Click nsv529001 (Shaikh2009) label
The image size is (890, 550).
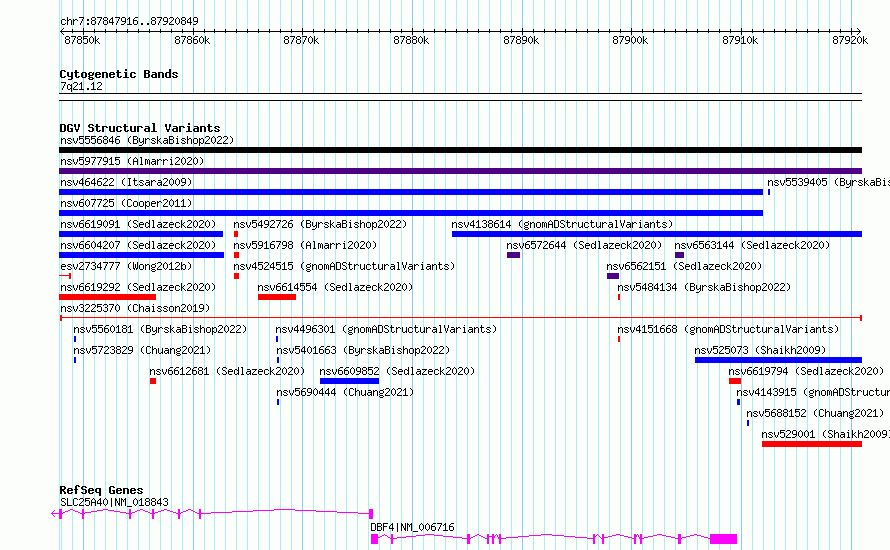(825, 434)
